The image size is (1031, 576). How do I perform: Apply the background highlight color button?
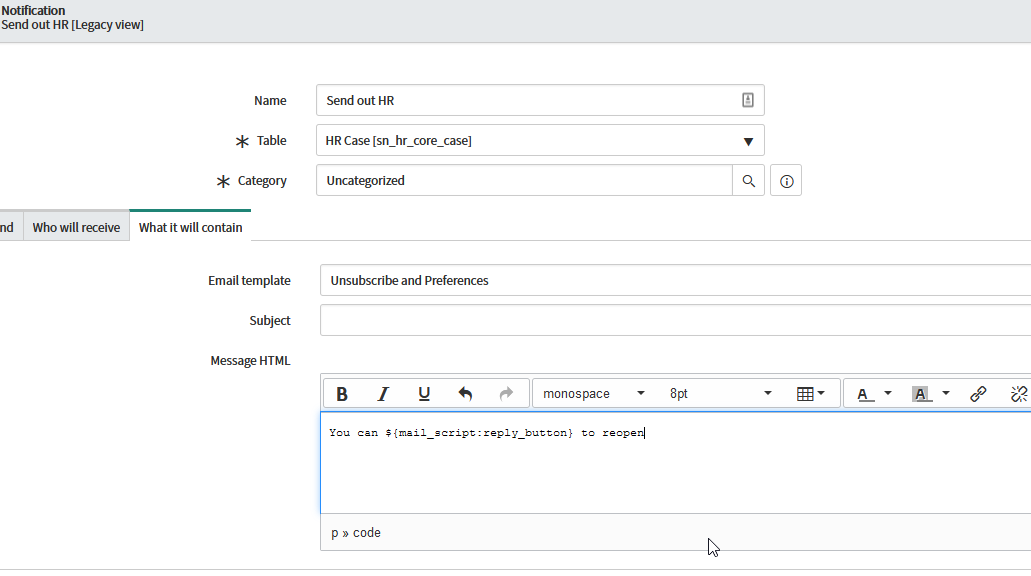click(x=922, y=394)
